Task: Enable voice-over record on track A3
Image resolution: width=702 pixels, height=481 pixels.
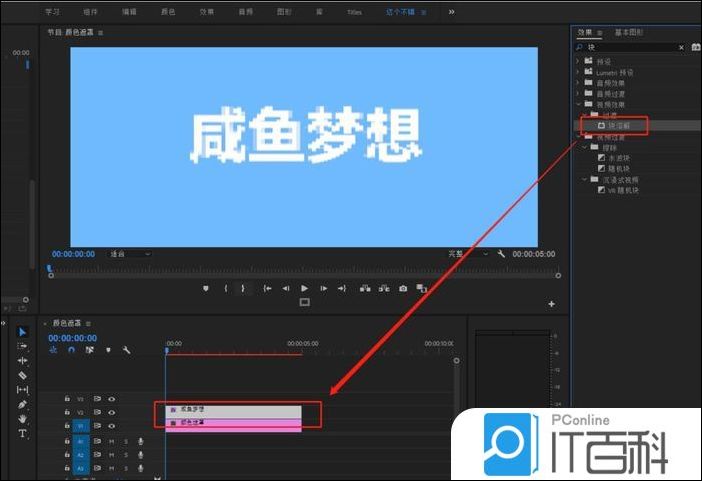Action: pos(141,468)
